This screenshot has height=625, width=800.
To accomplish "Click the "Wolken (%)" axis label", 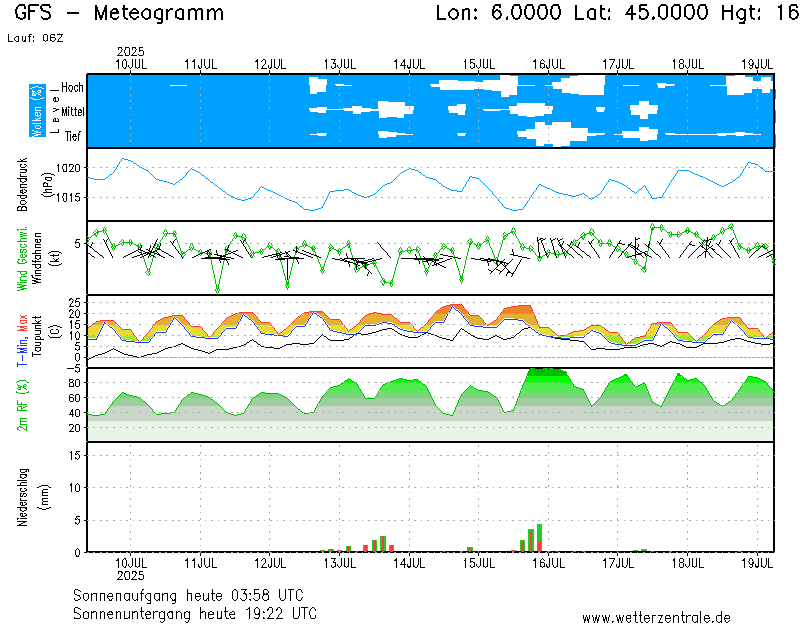I will [37, 111].
